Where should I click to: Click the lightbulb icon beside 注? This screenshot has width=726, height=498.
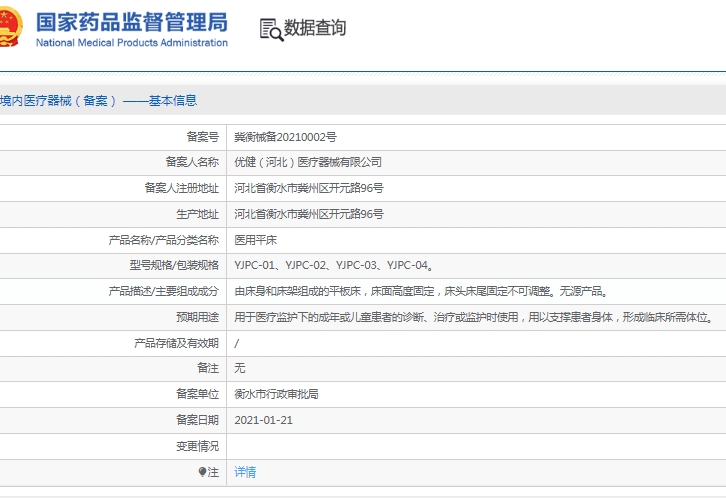tap(202, 472)
